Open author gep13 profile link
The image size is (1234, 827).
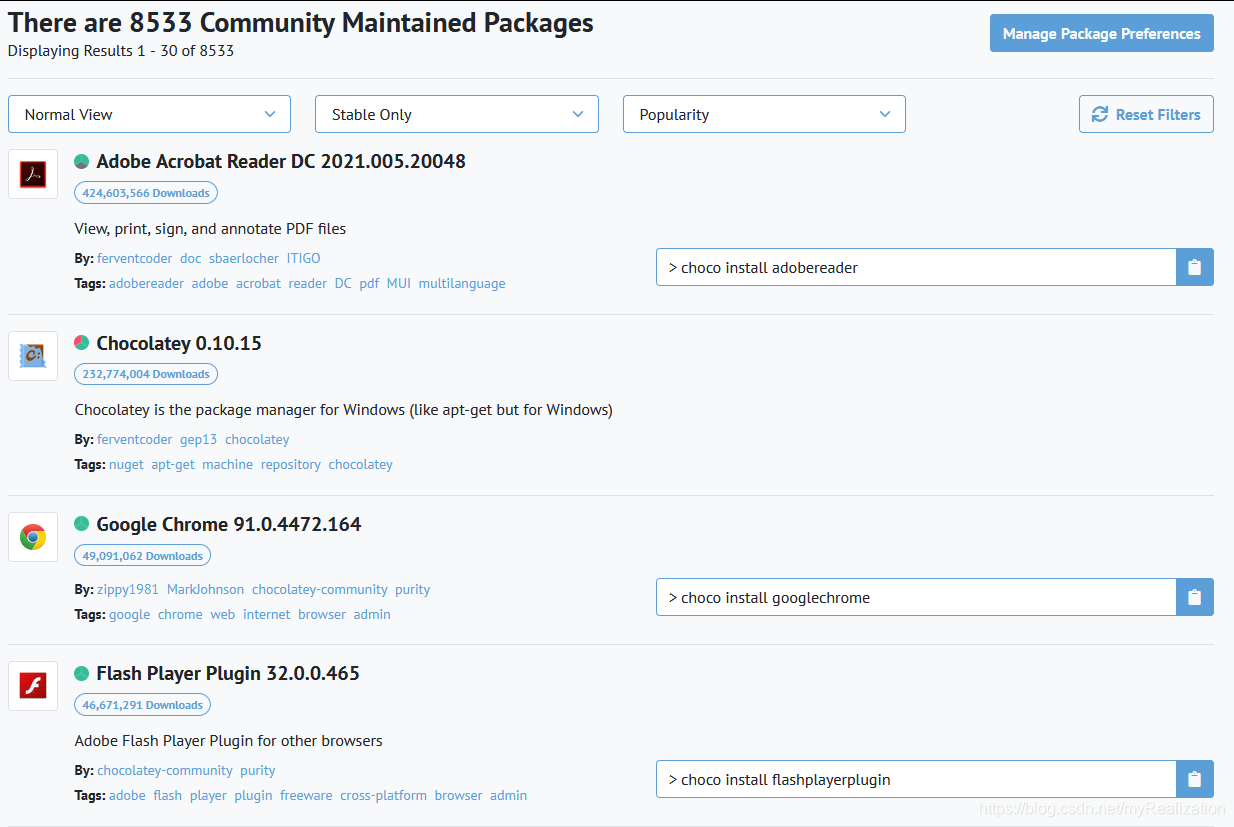pyautogui.click(x=199, y=439)
